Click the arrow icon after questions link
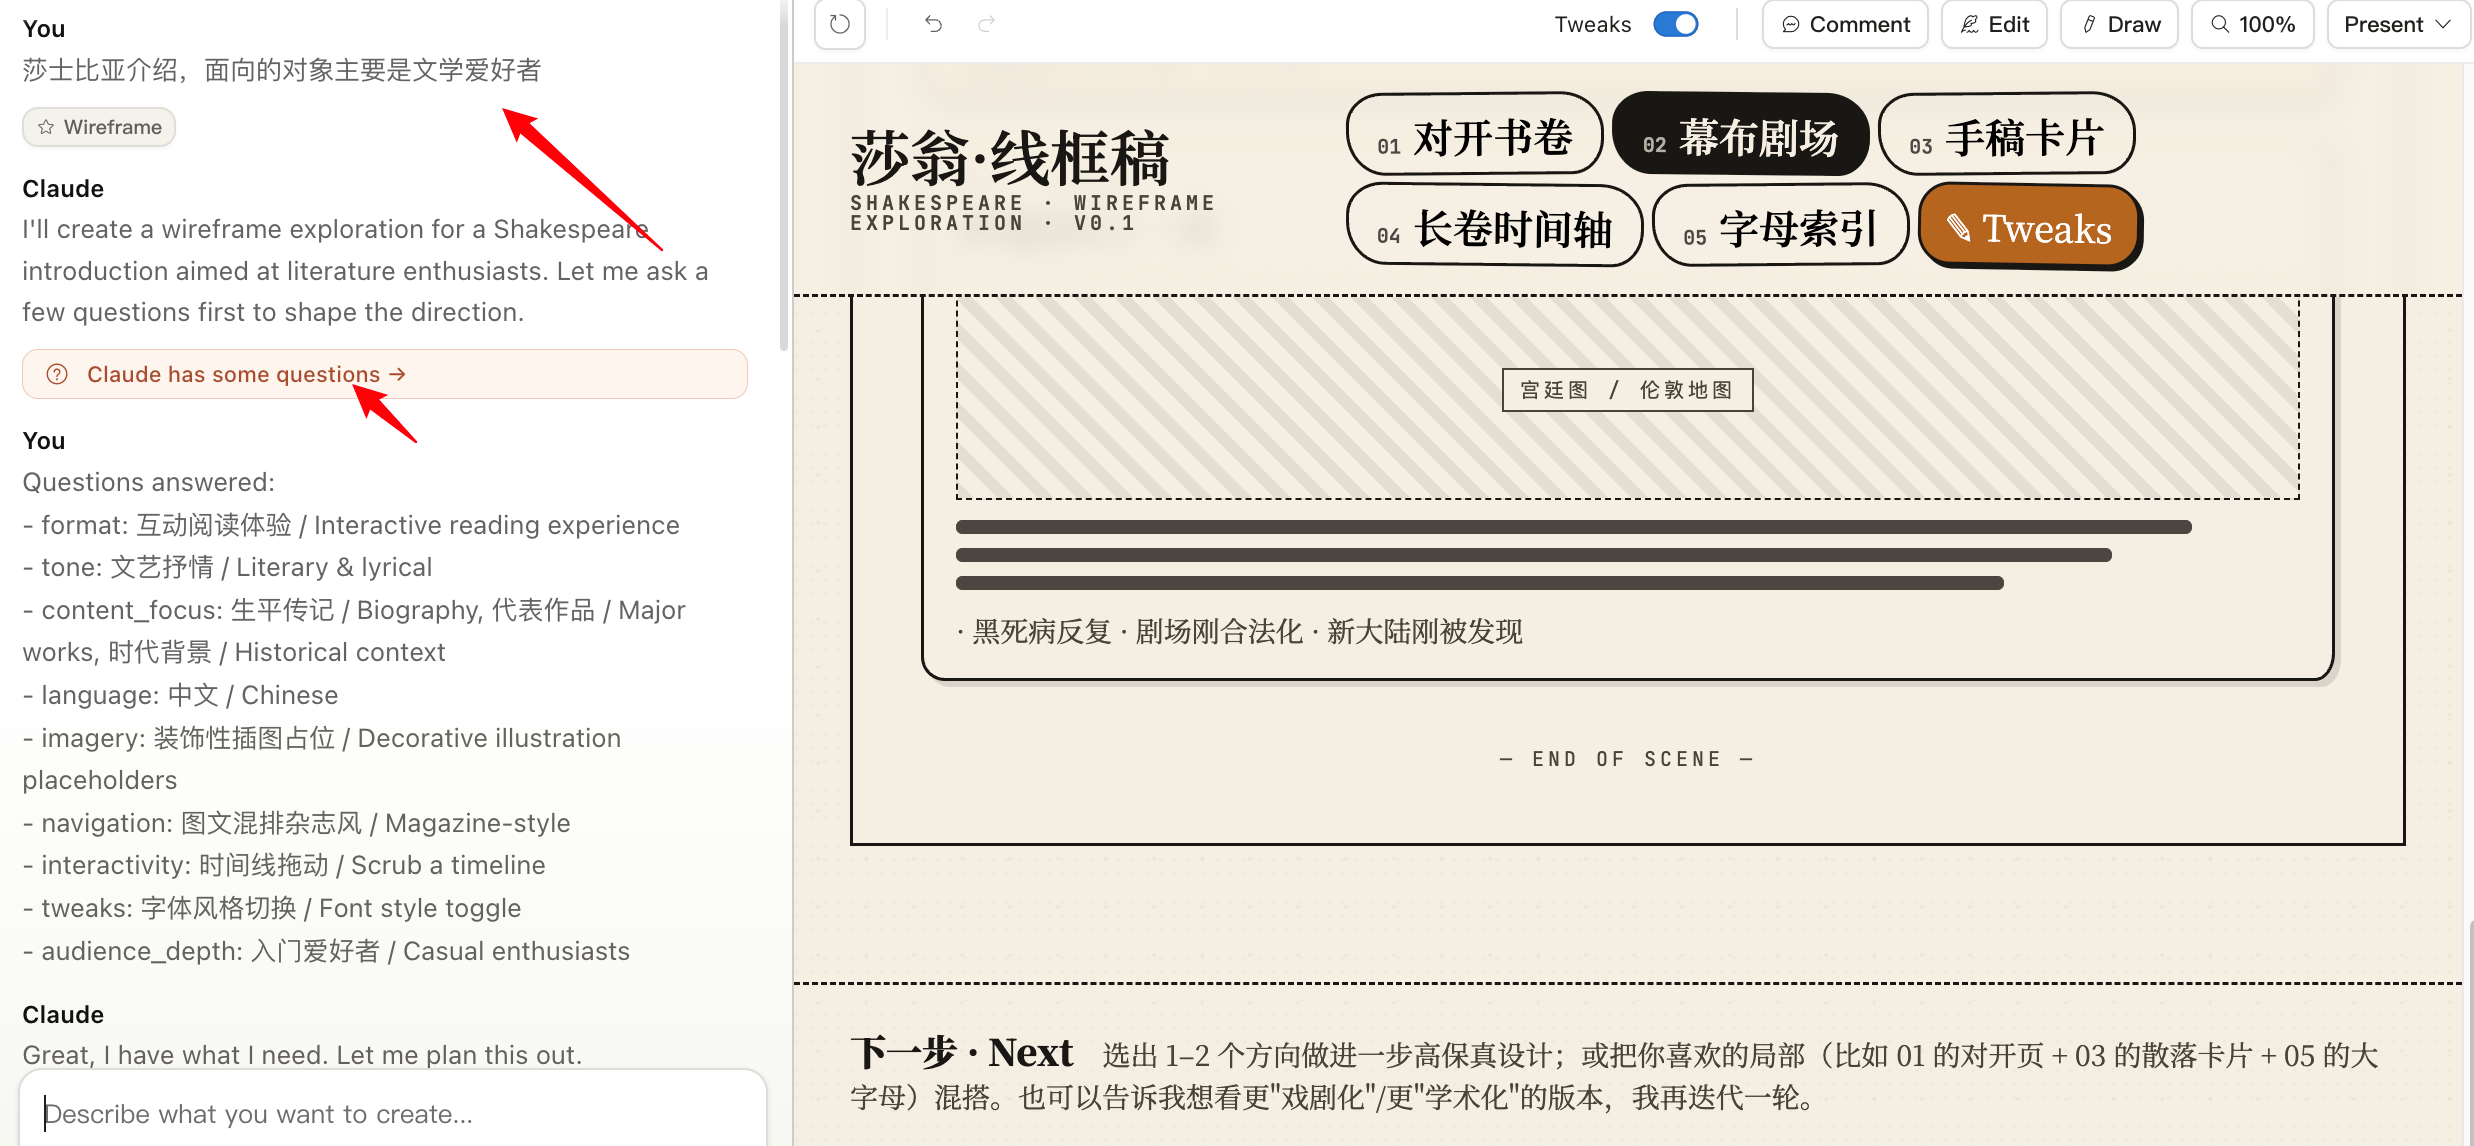This screenshot has width=2474, height=1146. (x=397, y=374)
